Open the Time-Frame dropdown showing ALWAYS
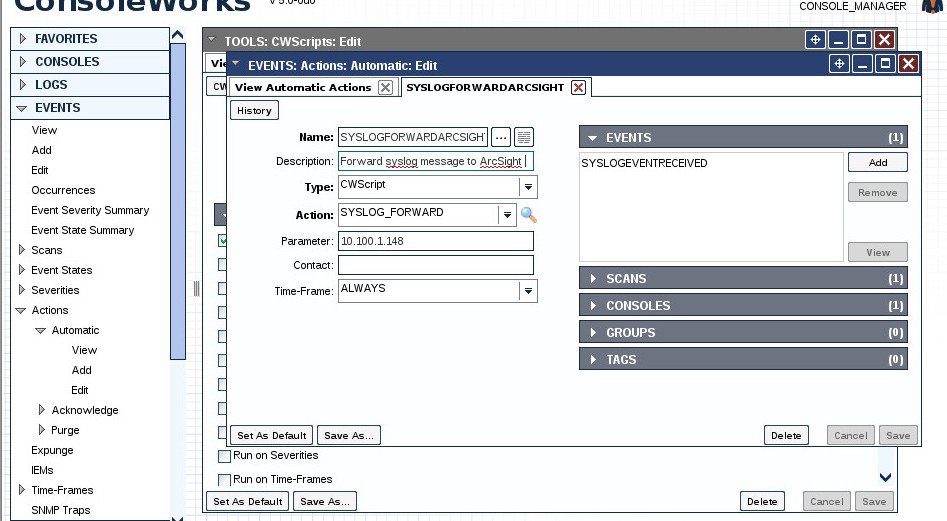Screen dimensions: 947x521 coord(527,291)
